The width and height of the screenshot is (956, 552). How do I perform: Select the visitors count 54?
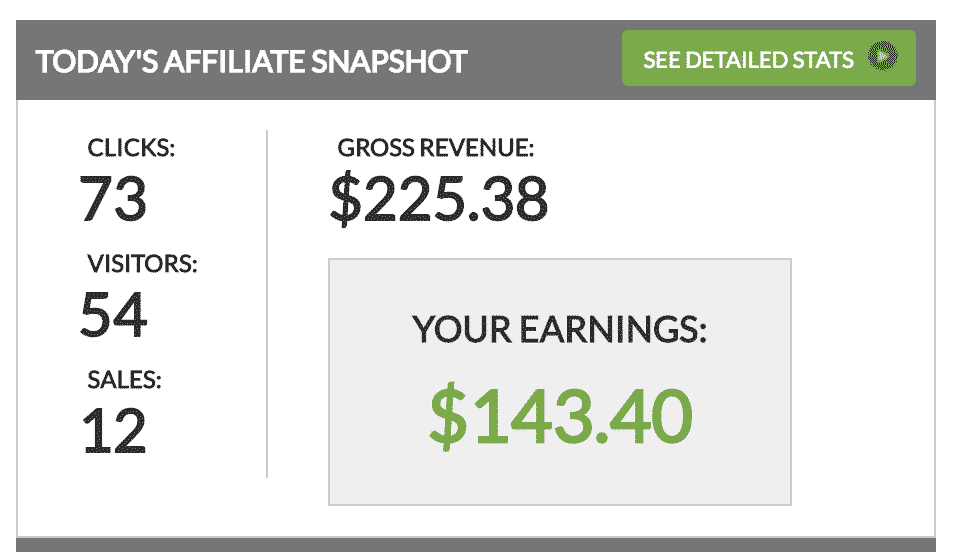tap(114, 315)
